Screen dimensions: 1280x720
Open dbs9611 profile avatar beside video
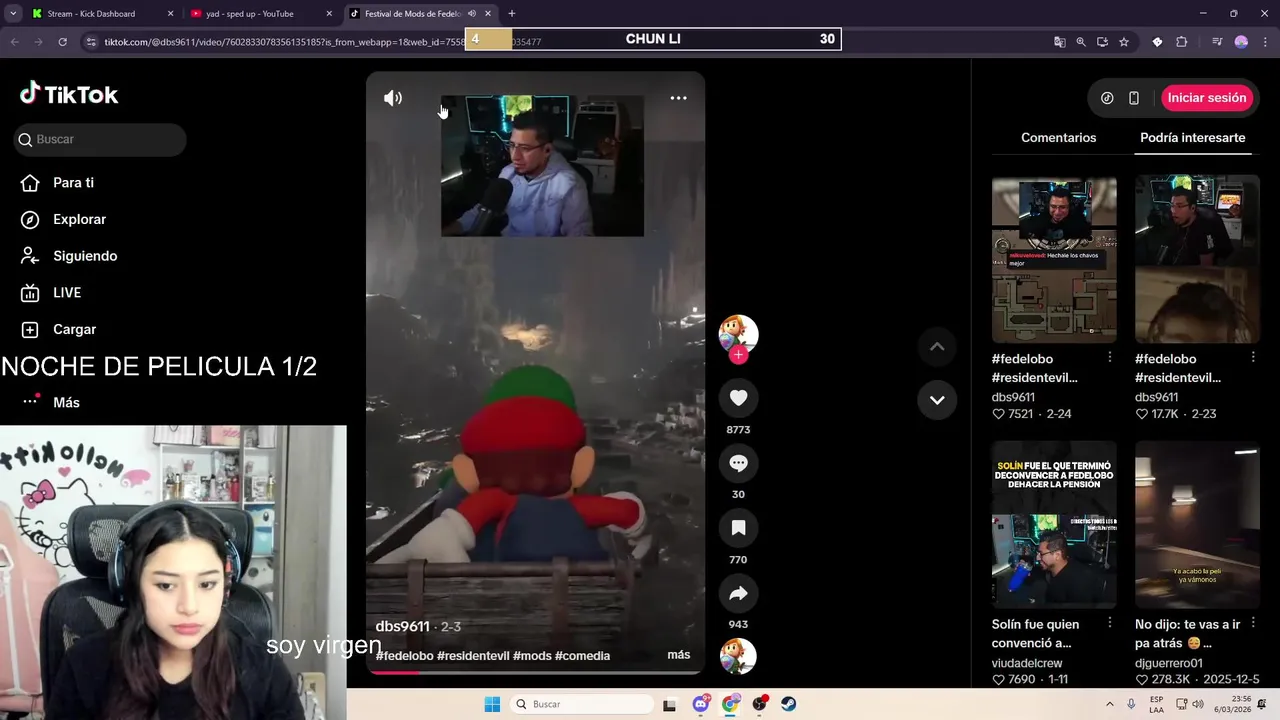point(738,333)
